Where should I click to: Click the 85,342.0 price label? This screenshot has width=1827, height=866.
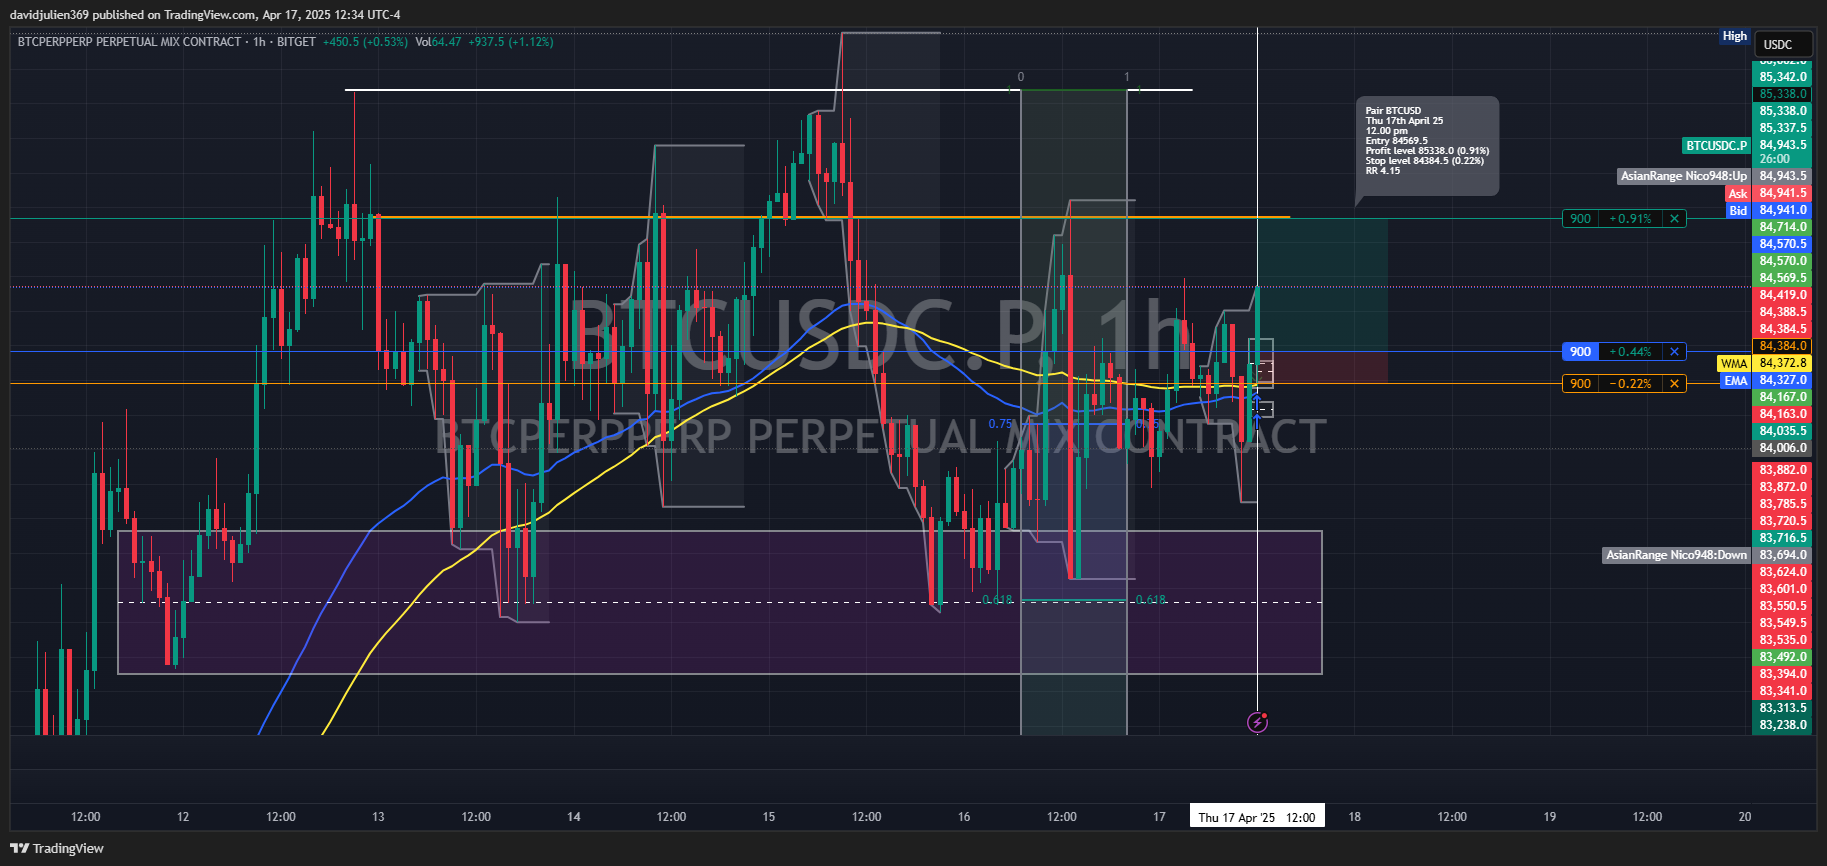pyautogui.click(x=1783, y=77)
